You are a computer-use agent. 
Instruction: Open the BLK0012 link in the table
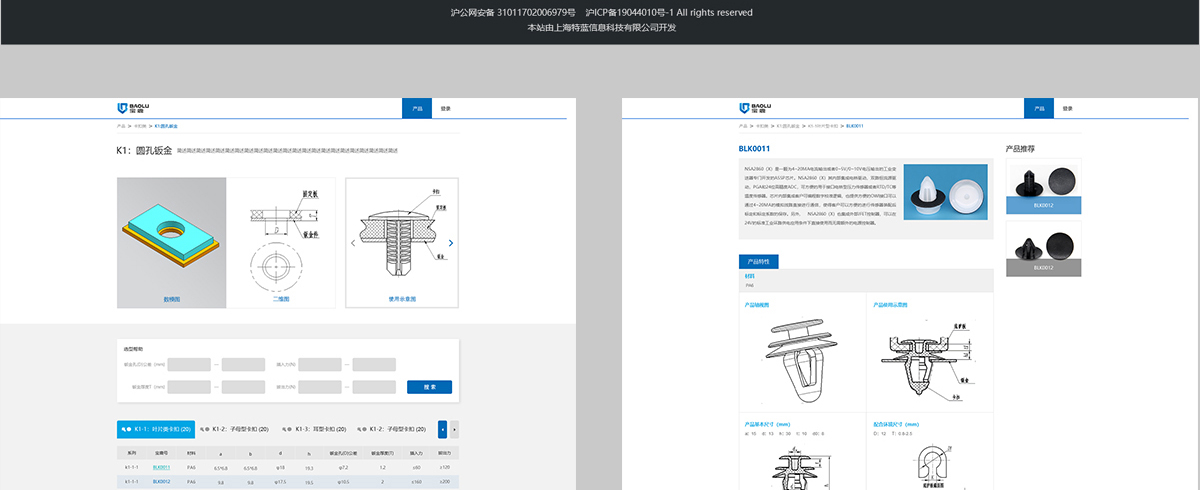[161, 481]
